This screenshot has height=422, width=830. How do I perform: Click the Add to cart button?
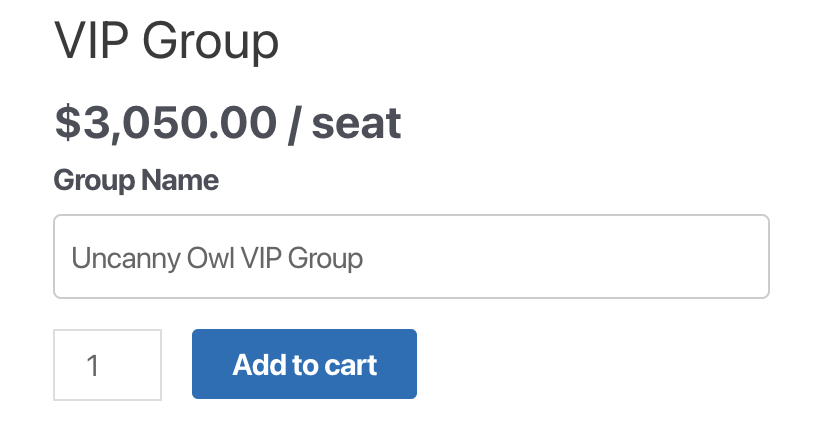tap(304, 364)
